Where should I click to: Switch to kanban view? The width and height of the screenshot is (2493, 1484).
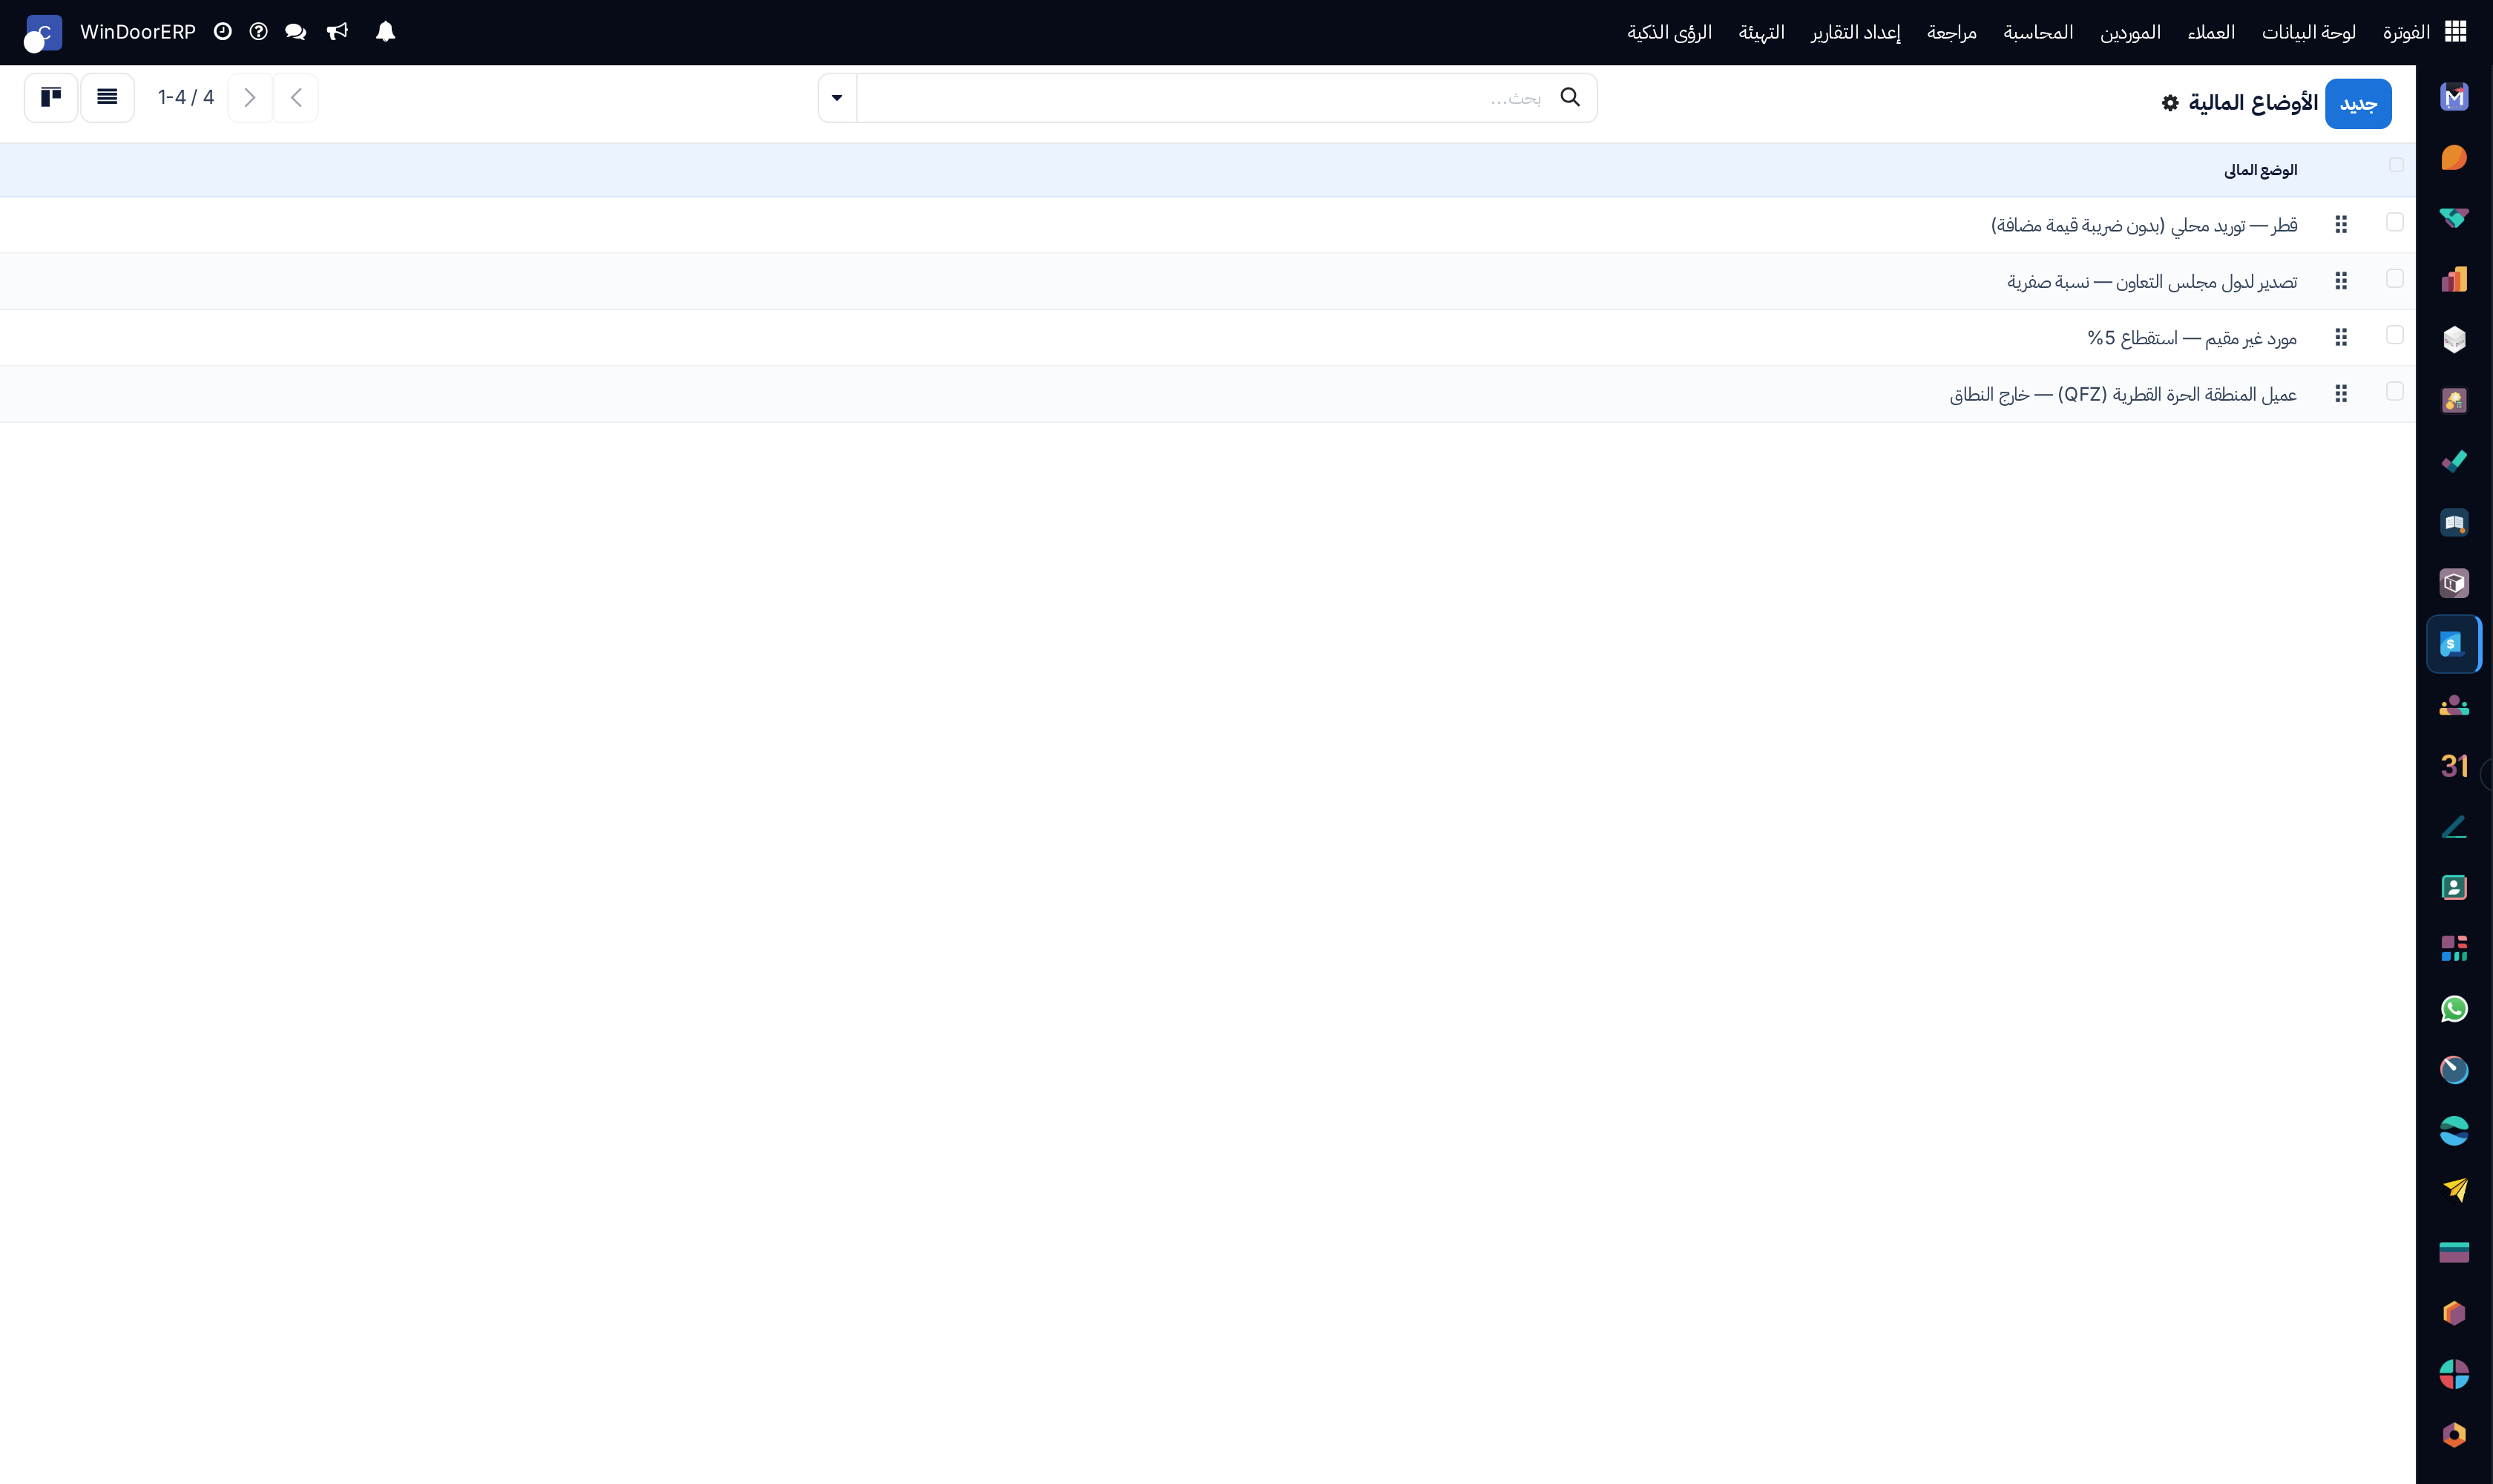pyautogui.click(x=51, y=98)
